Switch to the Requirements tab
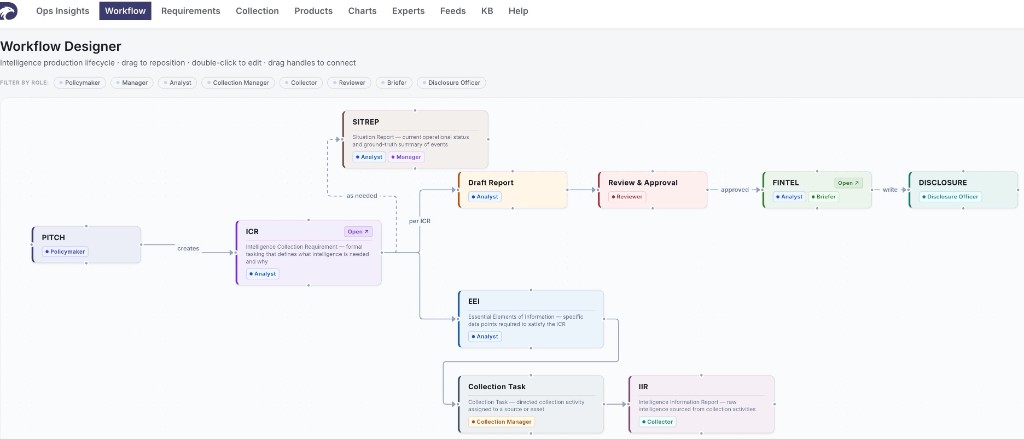 pos(191,11)
